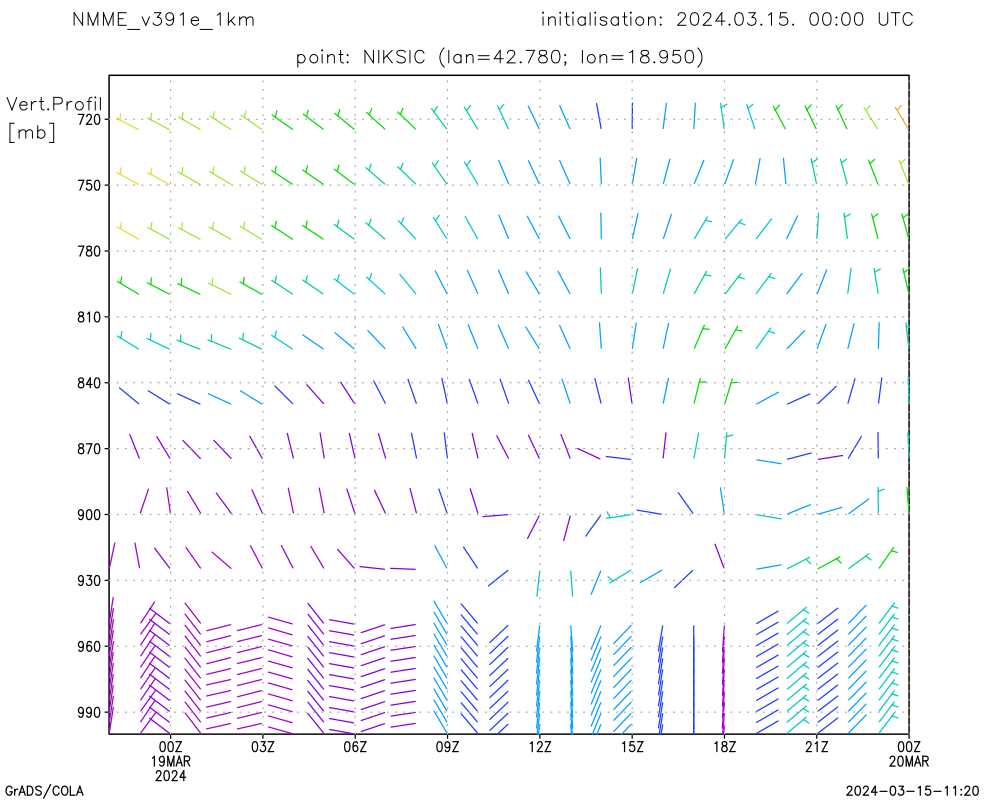1000x800 pixels.
Task: Click the 810 pressure level label
Action: [x=90, y=317]
